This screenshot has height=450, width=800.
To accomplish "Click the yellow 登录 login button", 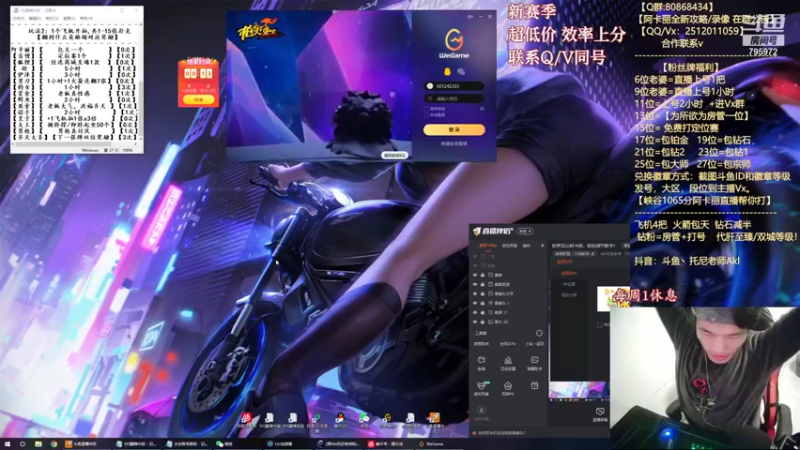I will coord(454,130).
